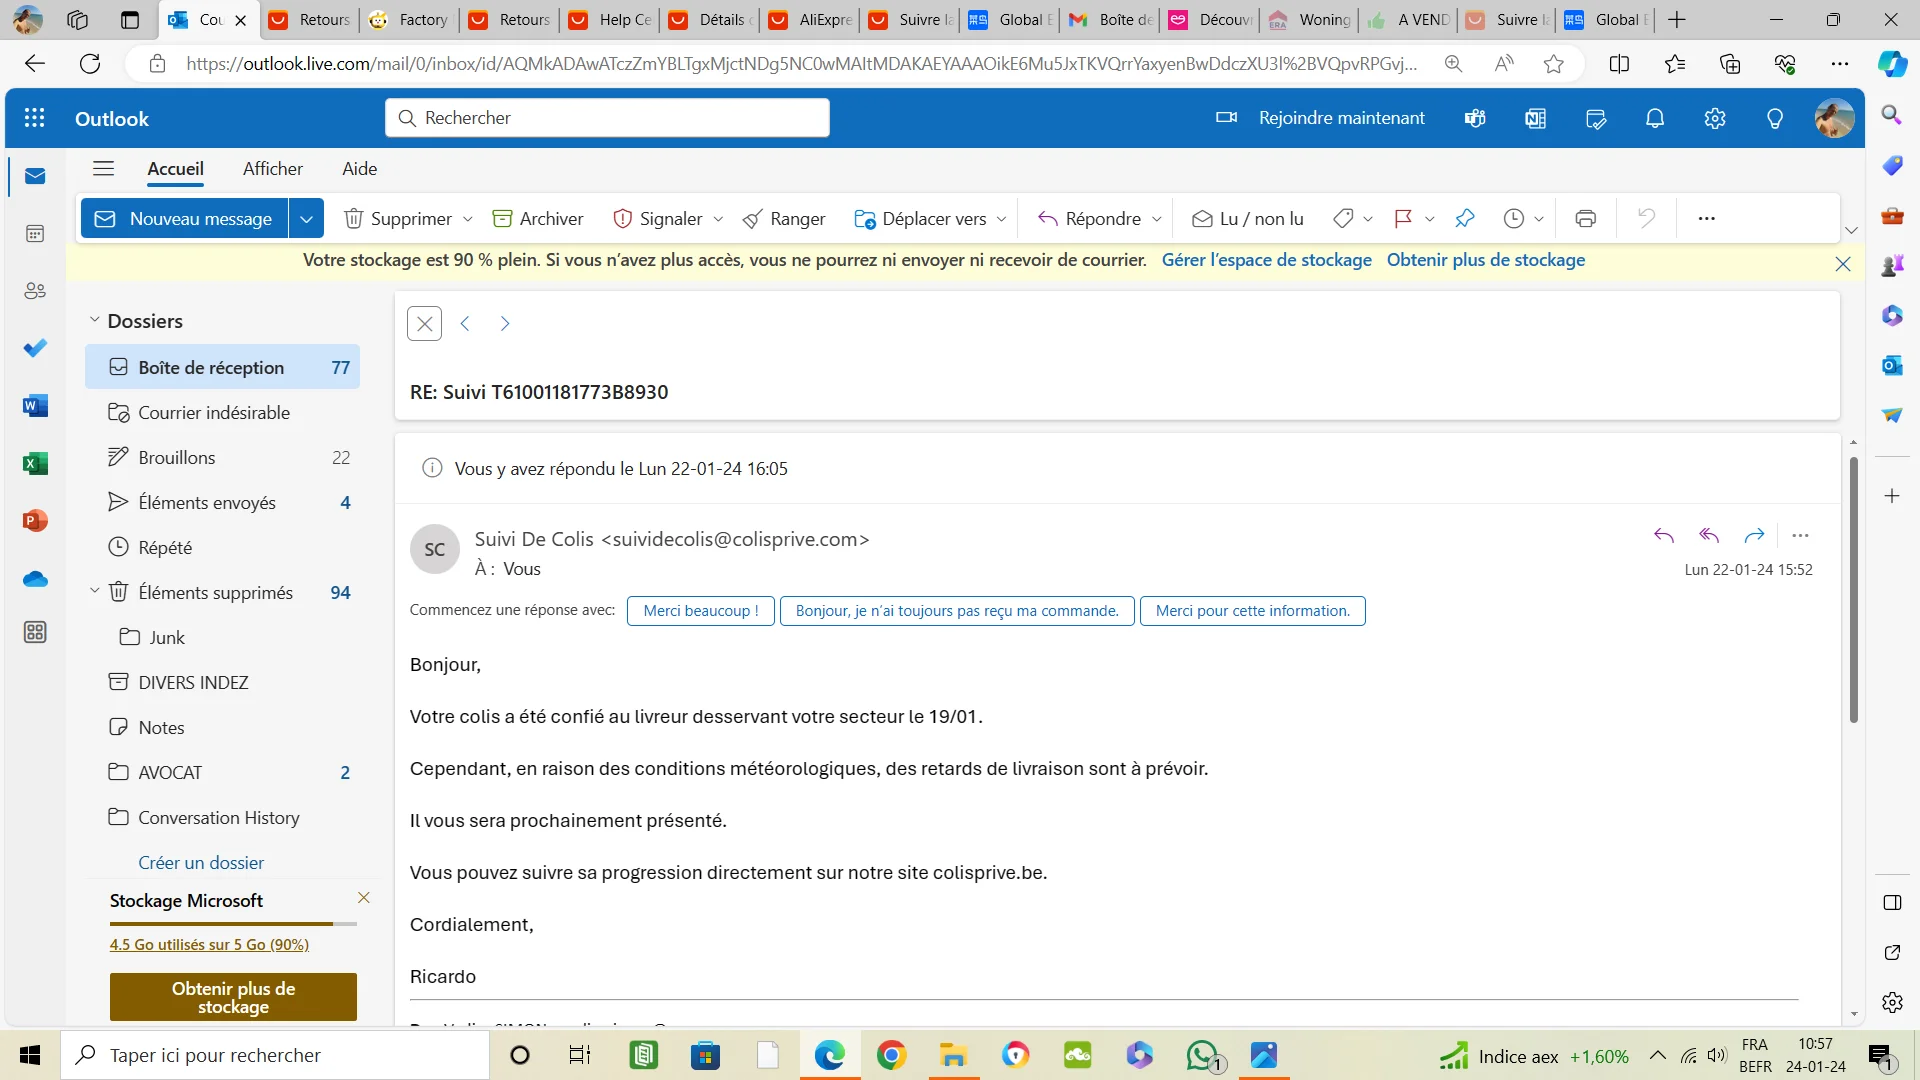Expand Nouveau message dropdown arrow
The image size is (1920, 1080).
306,218
